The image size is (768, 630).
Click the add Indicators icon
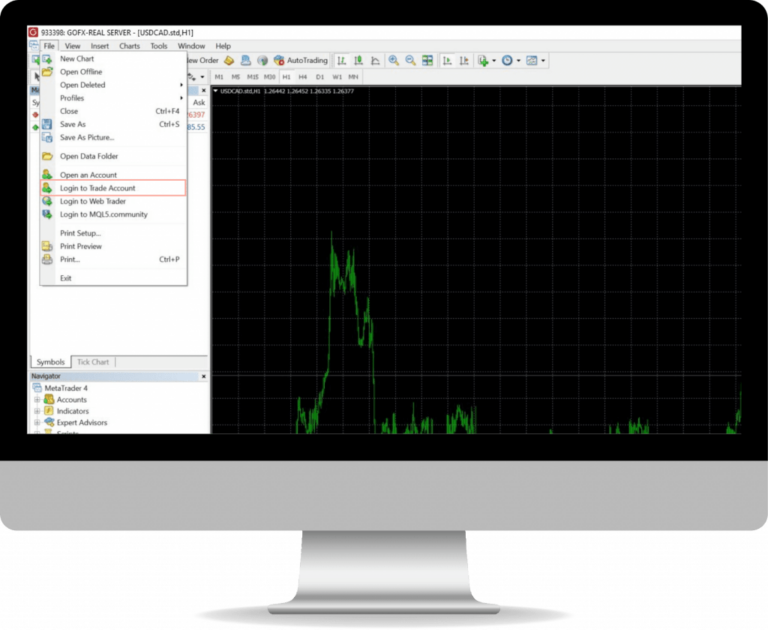pos(483,60)
